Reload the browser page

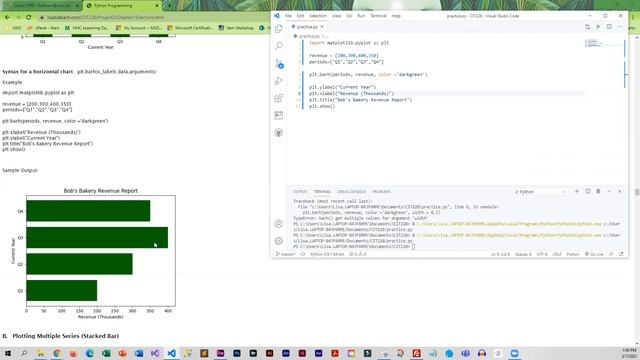[29, 18]
